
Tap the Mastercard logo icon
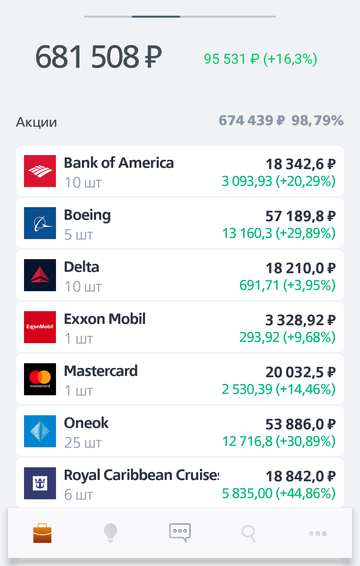click(40, 379)
